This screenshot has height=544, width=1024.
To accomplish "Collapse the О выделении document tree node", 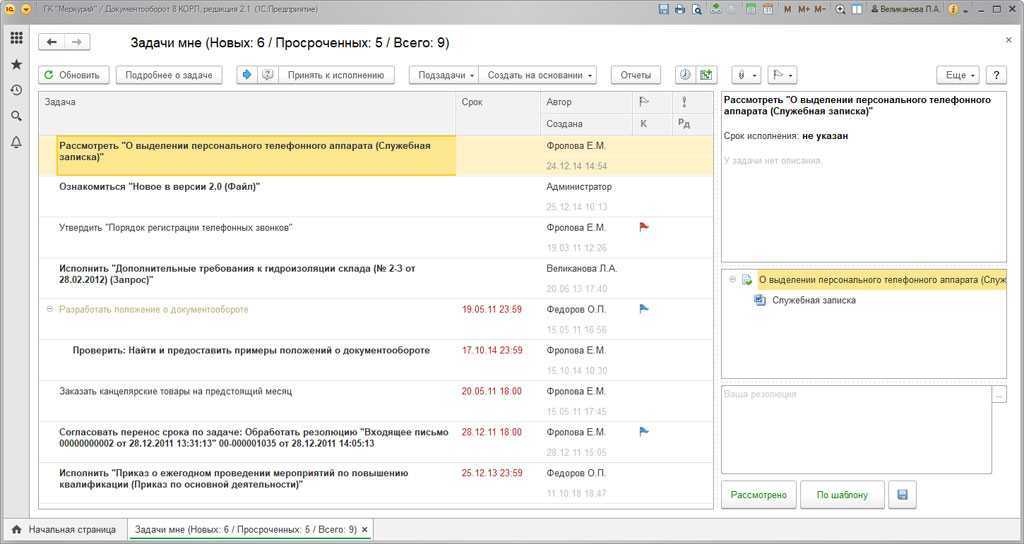I will point(732,280).
